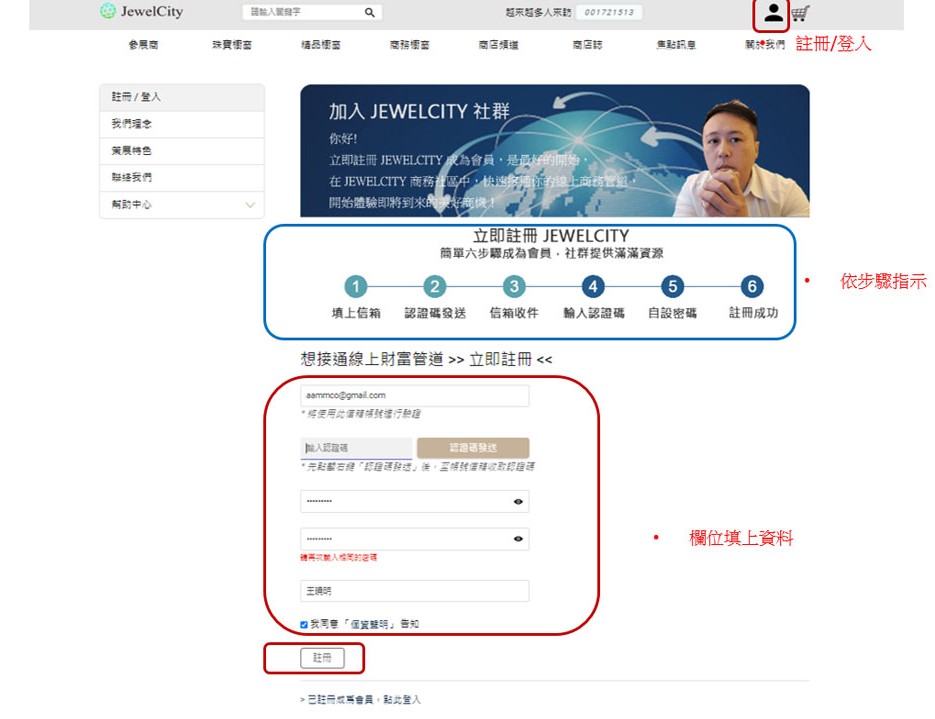Viewport: 935px width, 719px height.
Task: Click the 輸入認證碼 input field
Action: (356, 448)
